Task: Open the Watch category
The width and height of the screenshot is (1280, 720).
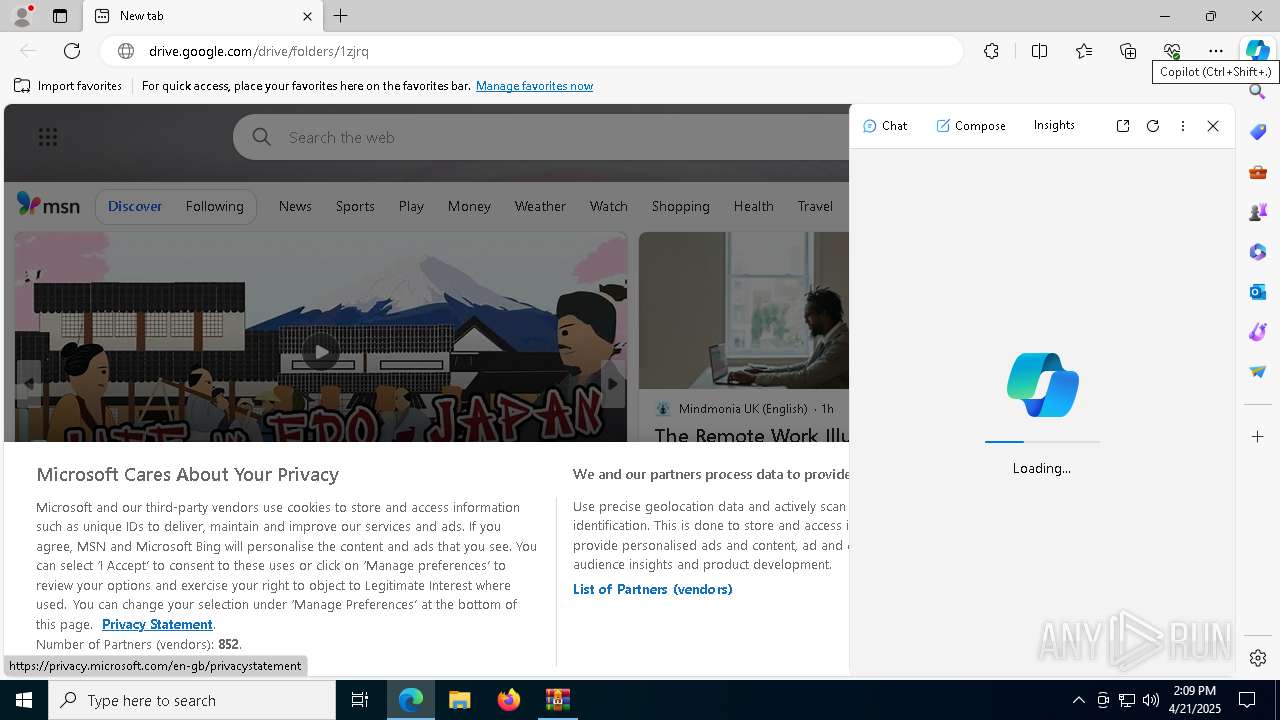Action: [608, 206]
